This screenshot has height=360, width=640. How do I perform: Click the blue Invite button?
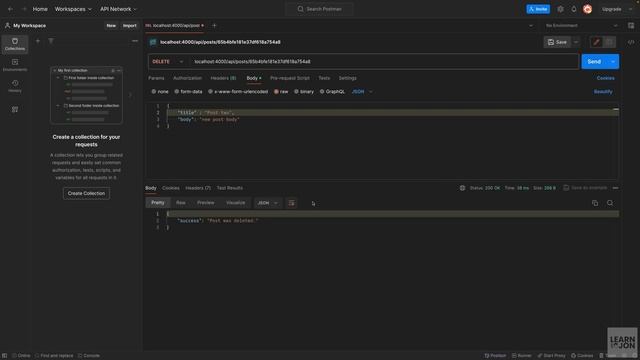pos(538,9)
